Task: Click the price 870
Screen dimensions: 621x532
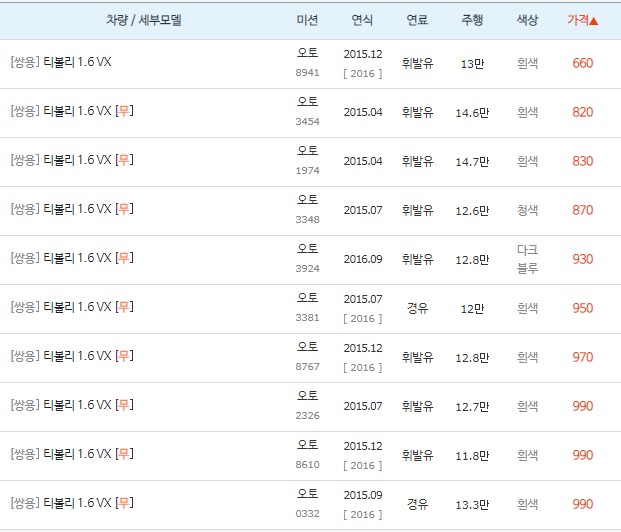Action: click(583, 210)
